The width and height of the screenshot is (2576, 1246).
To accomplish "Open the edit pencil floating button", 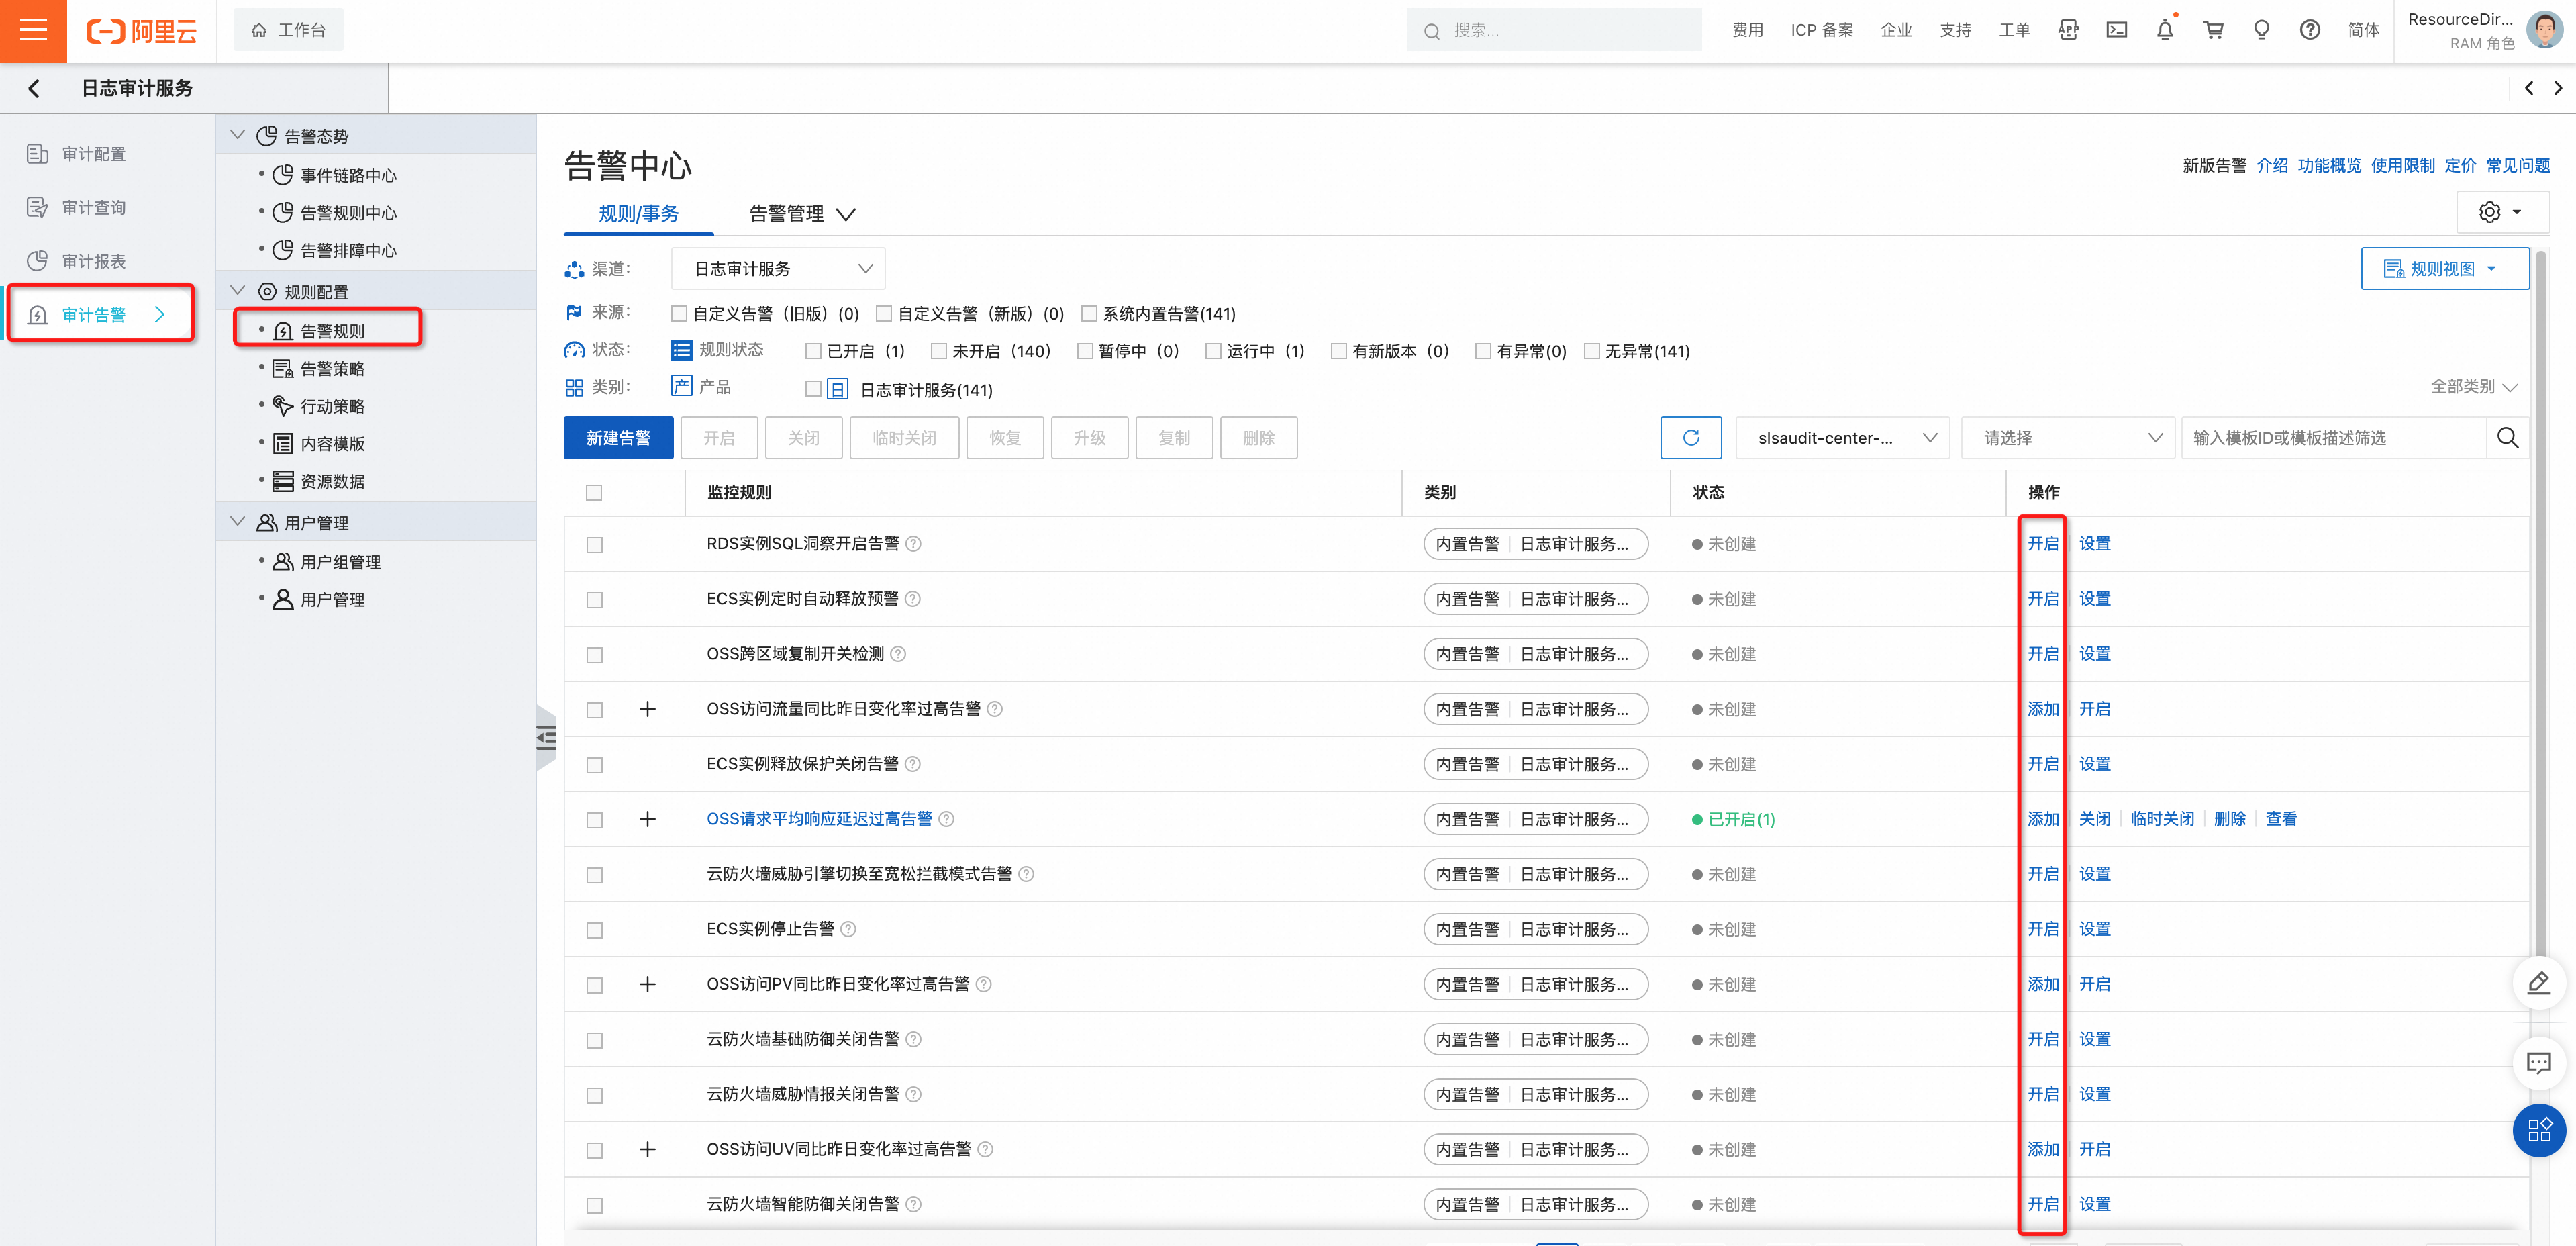I will click(2538, 983).
